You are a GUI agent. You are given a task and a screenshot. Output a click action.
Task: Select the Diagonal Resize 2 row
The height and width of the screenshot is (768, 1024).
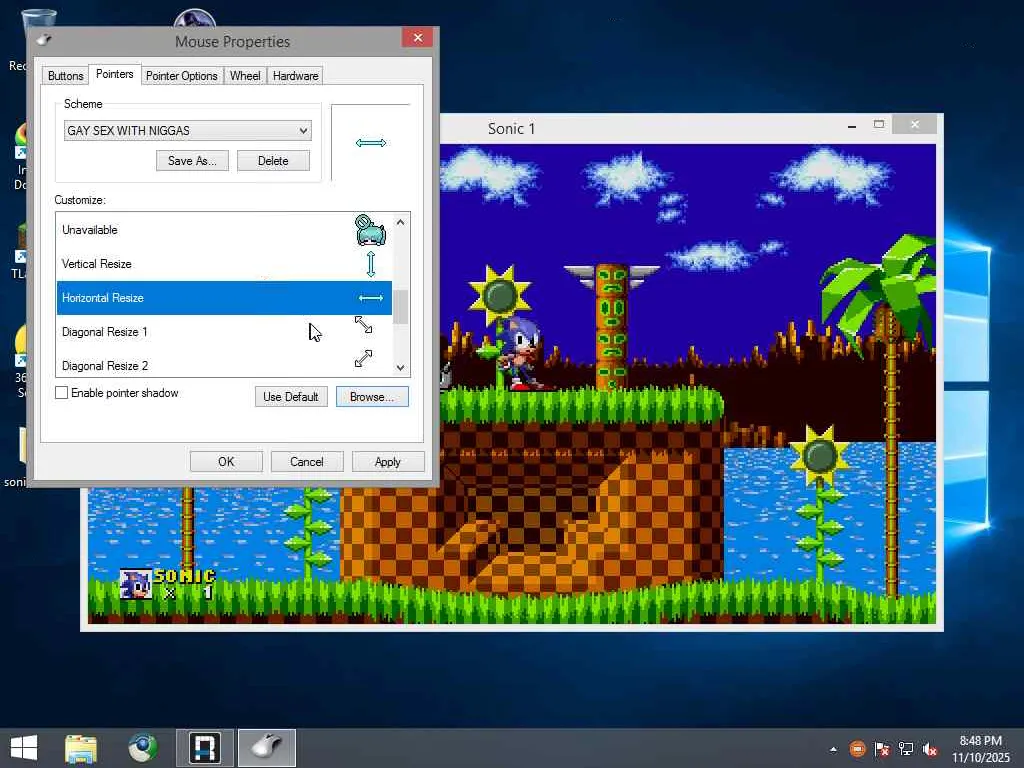[x=224, y=363]
